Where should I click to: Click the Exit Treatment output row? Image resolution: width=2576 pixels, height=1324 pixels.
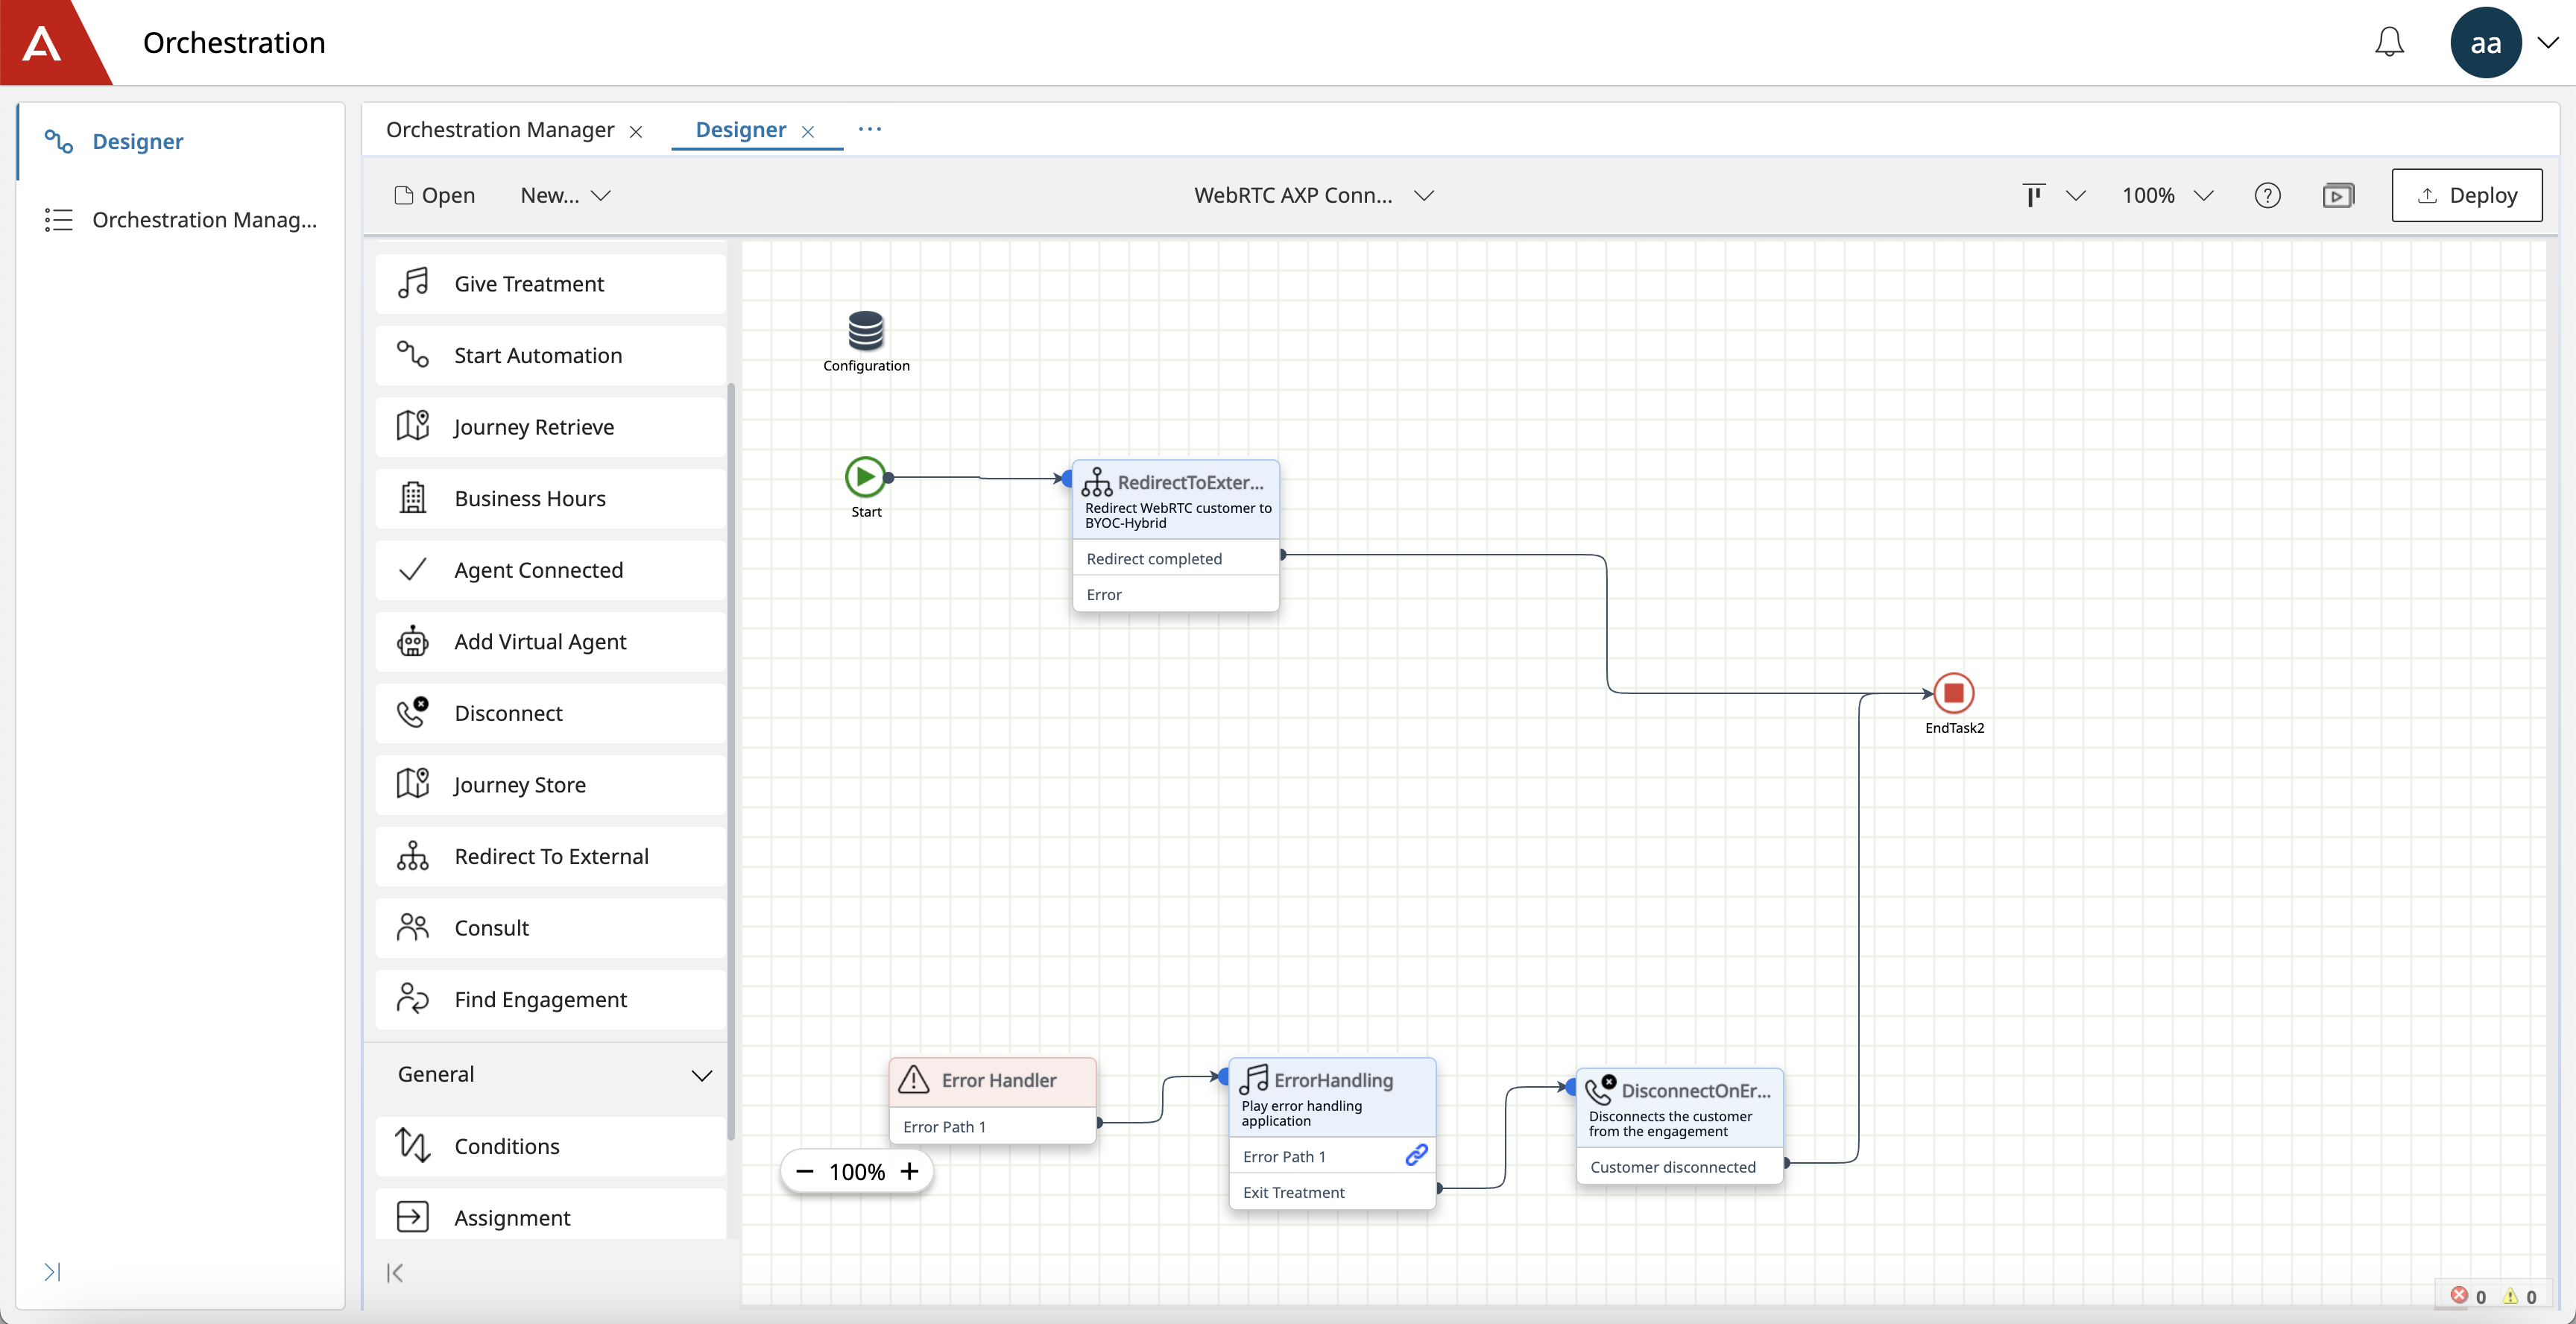tap(1331, 1192)
